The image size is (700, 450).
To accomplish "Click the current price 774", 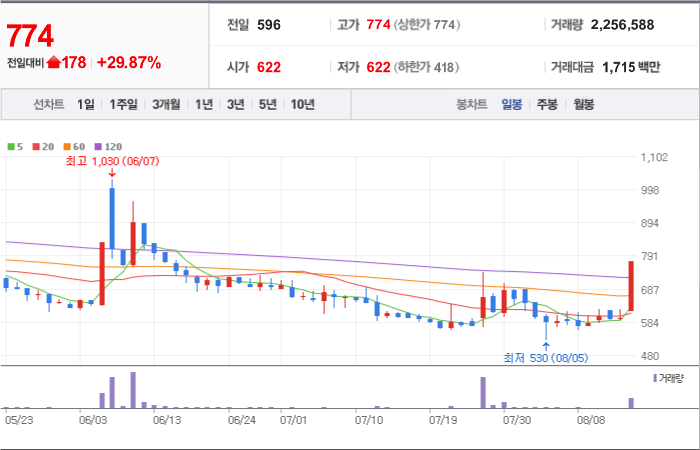I will [30, 36].
